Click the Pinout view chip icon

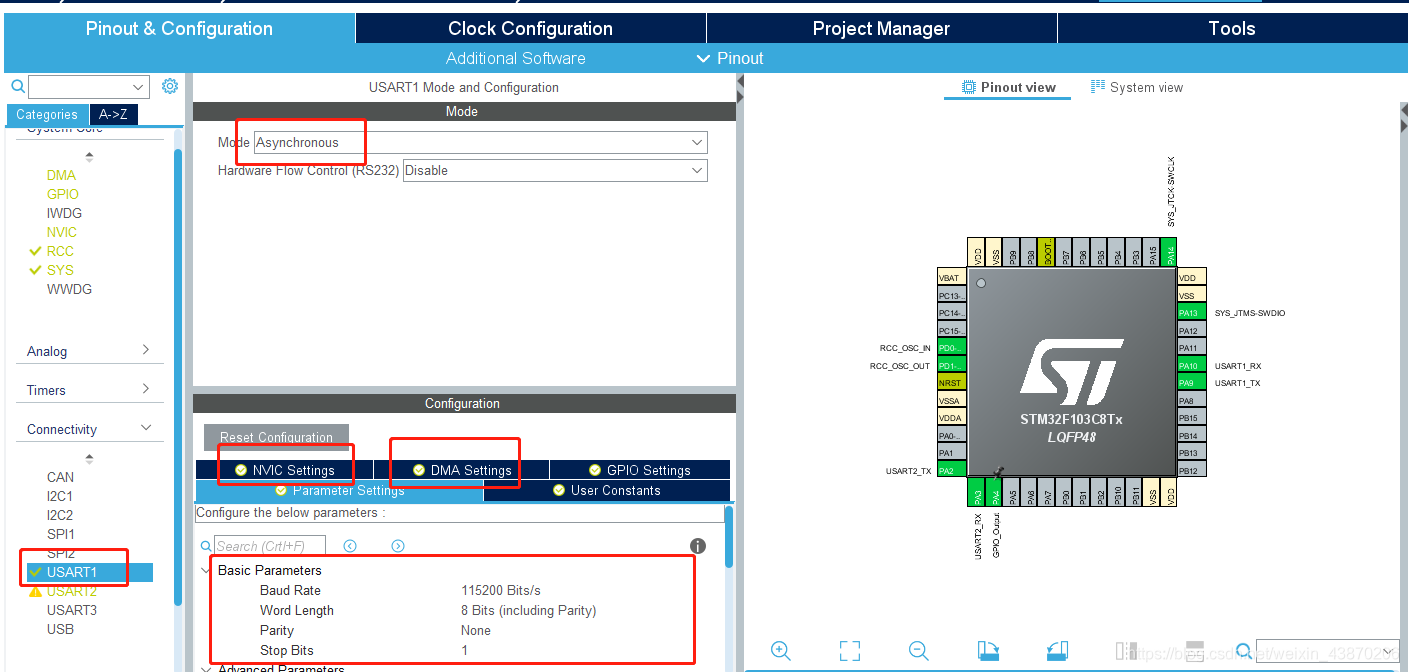969,87
